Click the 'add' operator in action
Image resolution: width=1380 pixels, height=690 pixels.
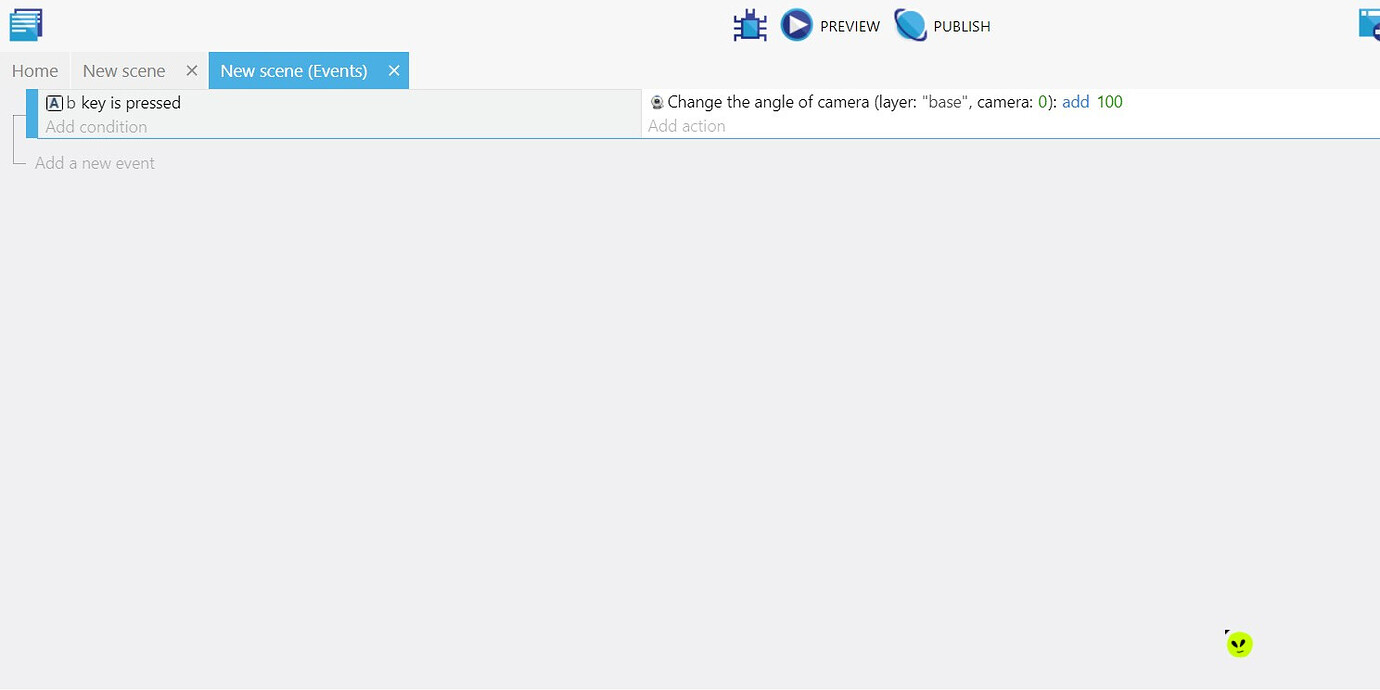[1076, 102]
